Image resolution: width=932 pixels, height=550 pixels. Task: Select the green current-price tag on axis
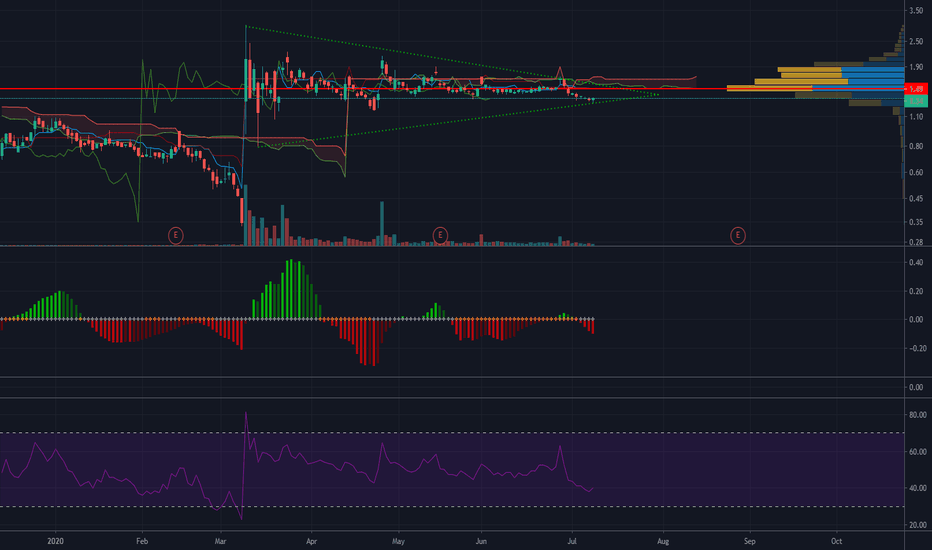[916, 101]
